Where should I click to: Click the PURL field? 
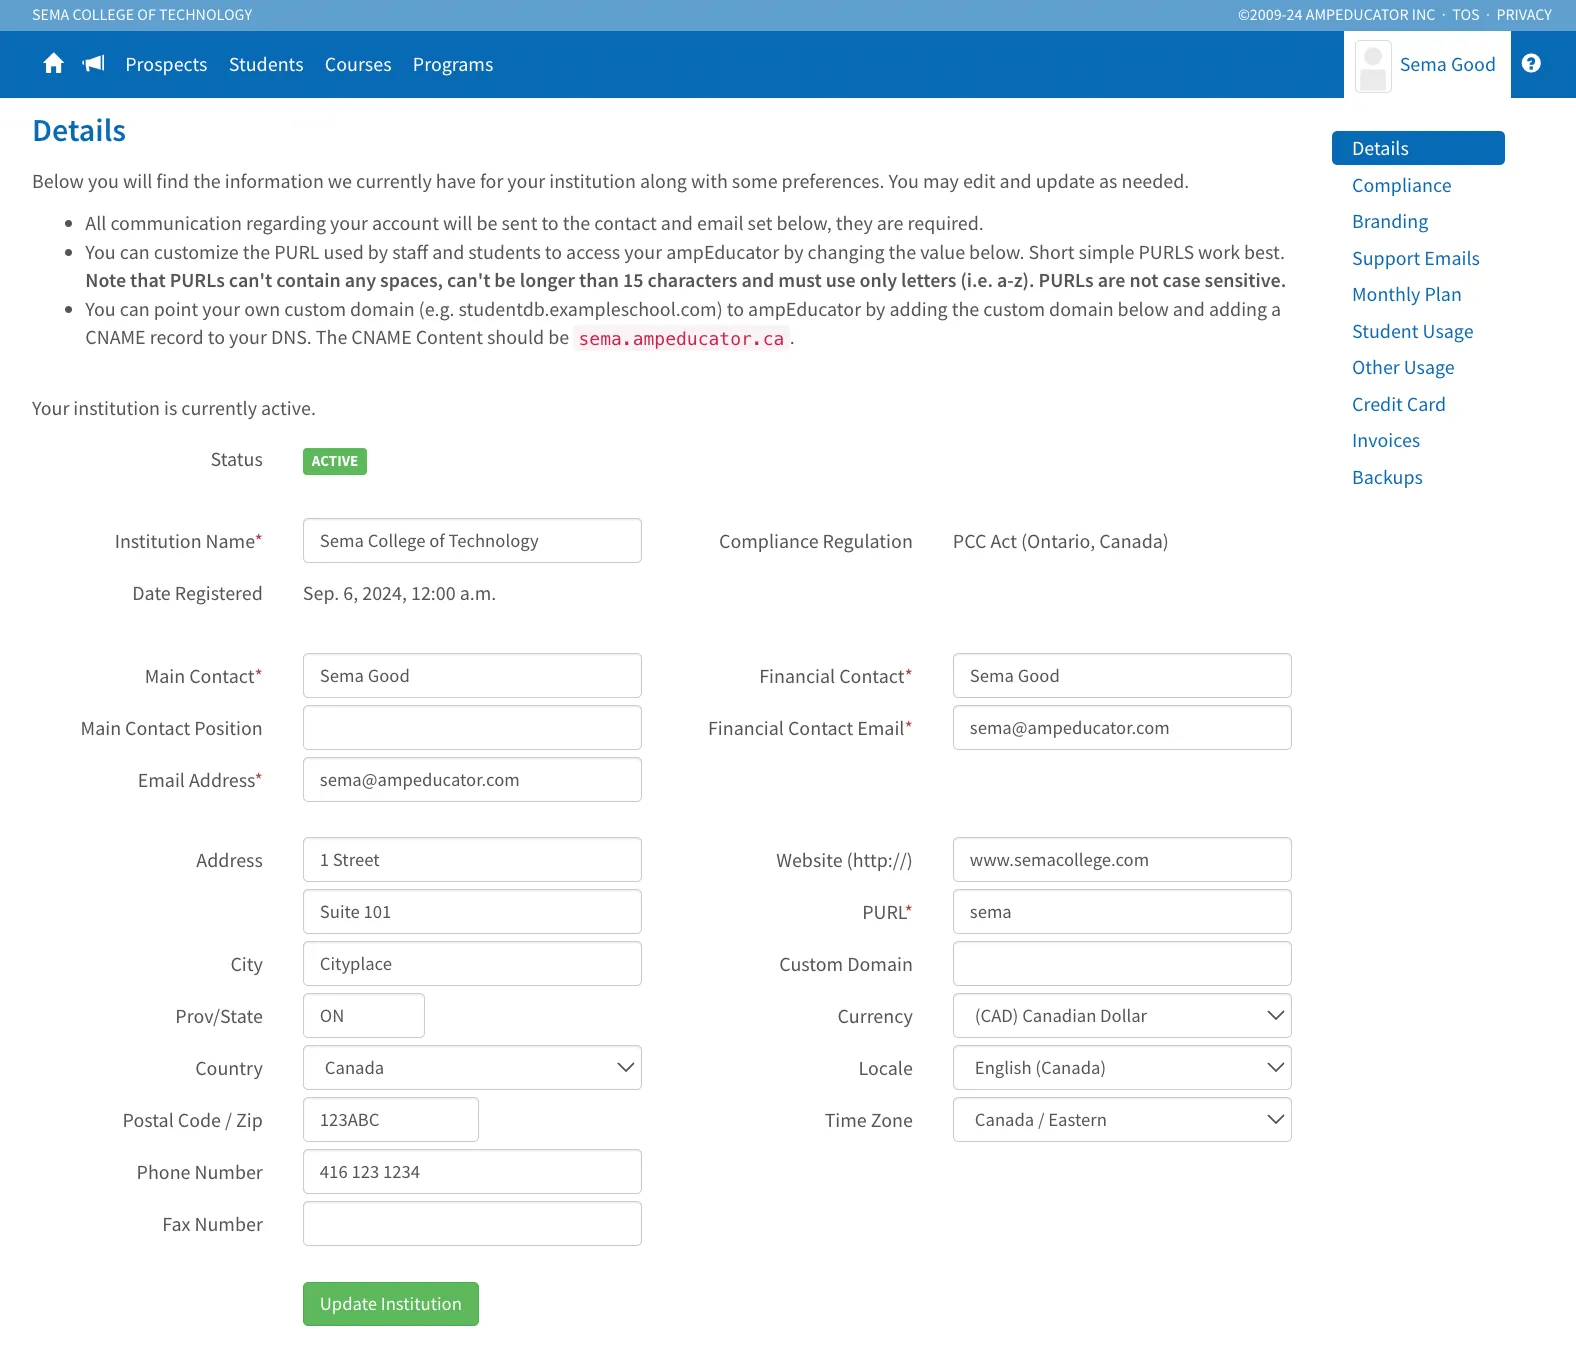click(1122, 912)
